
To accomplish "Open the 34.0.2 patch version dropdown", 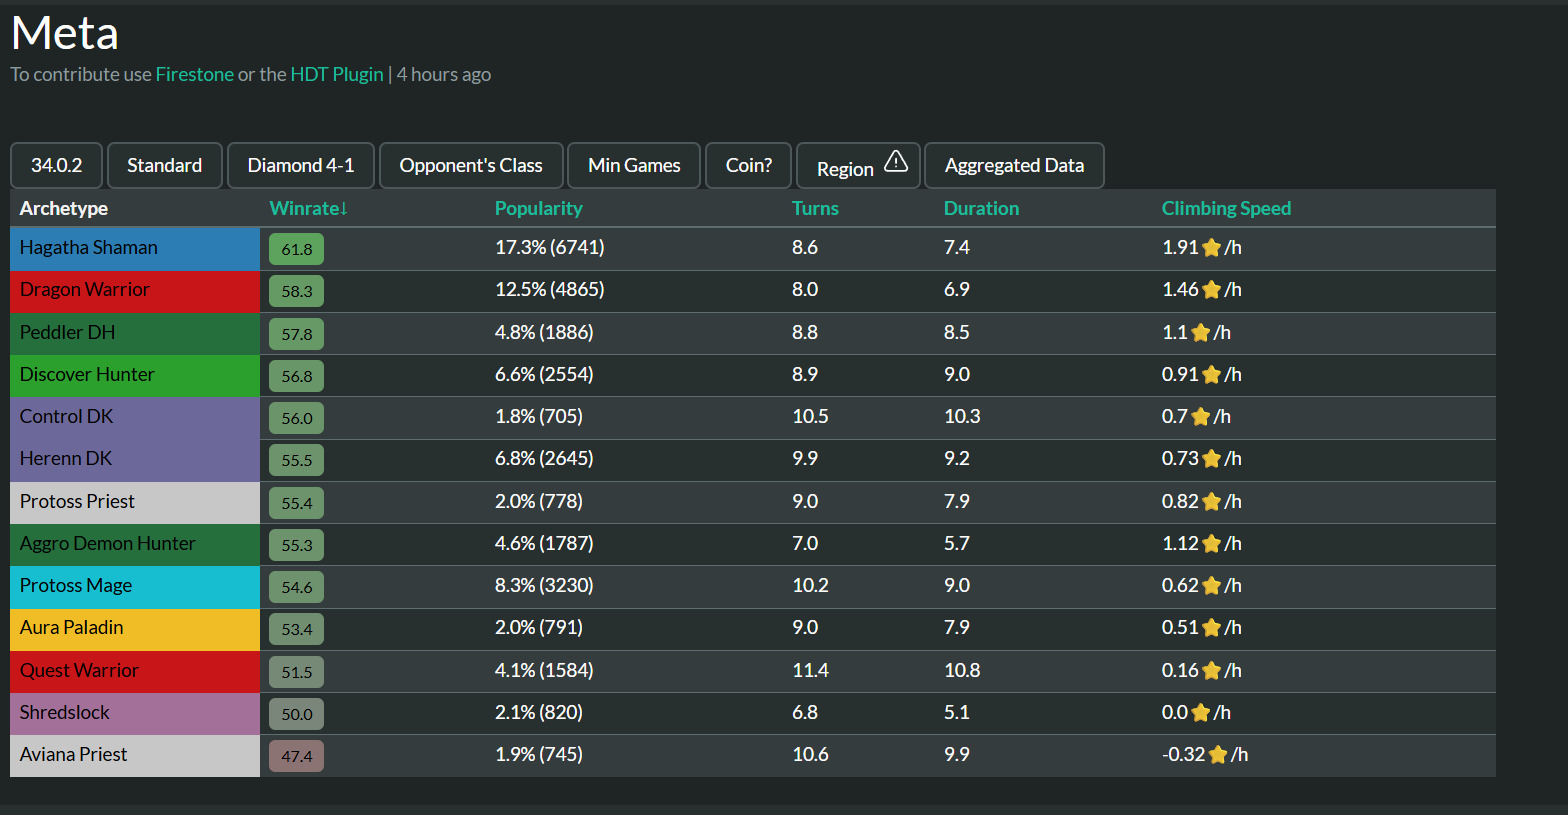I will [x=56, y=165].
